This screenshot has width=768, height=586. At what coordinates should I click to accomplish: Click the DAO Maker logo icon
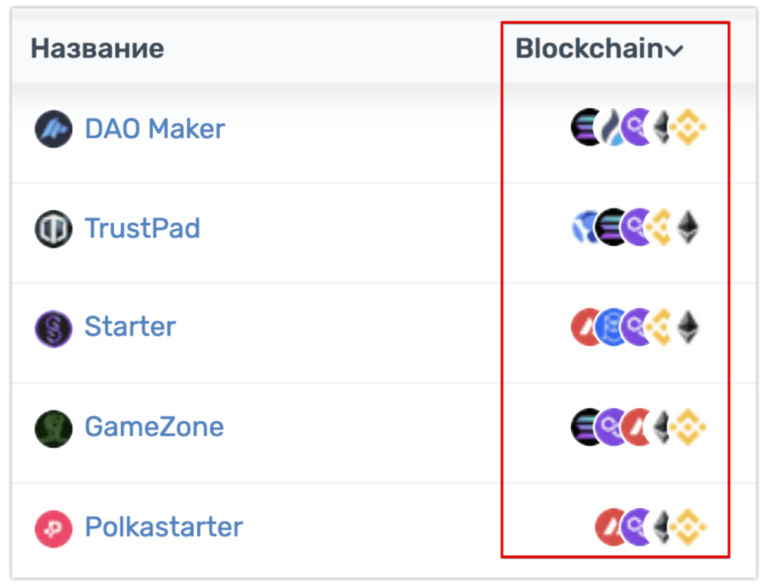pyautogui.click(x=53, y=129)
